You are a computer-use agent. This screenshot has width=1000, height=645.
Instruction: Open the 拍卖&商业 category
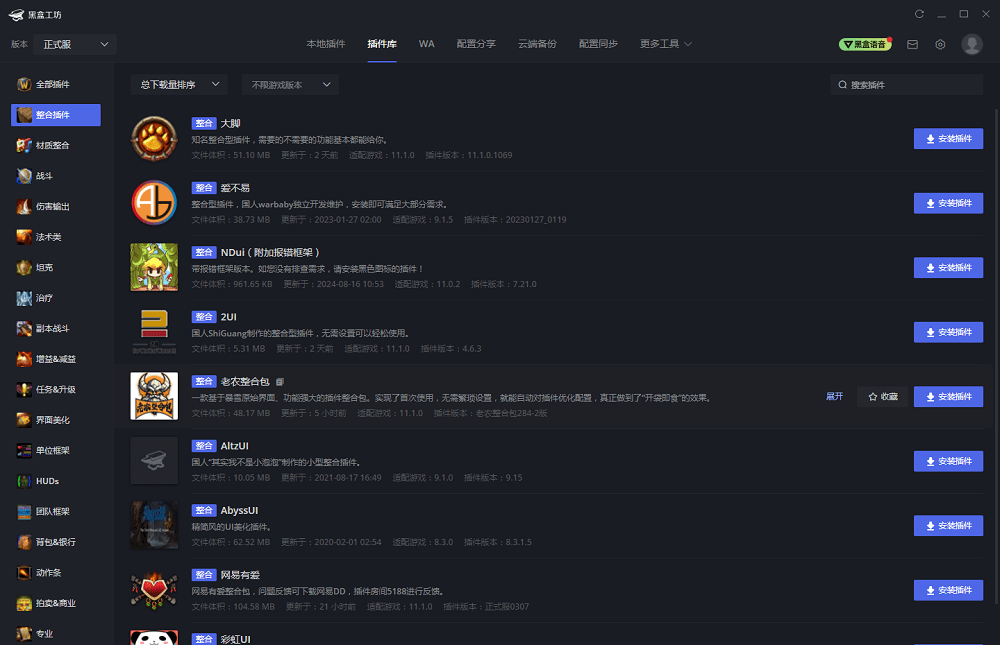pyautogui.click(x=50, y=603)
